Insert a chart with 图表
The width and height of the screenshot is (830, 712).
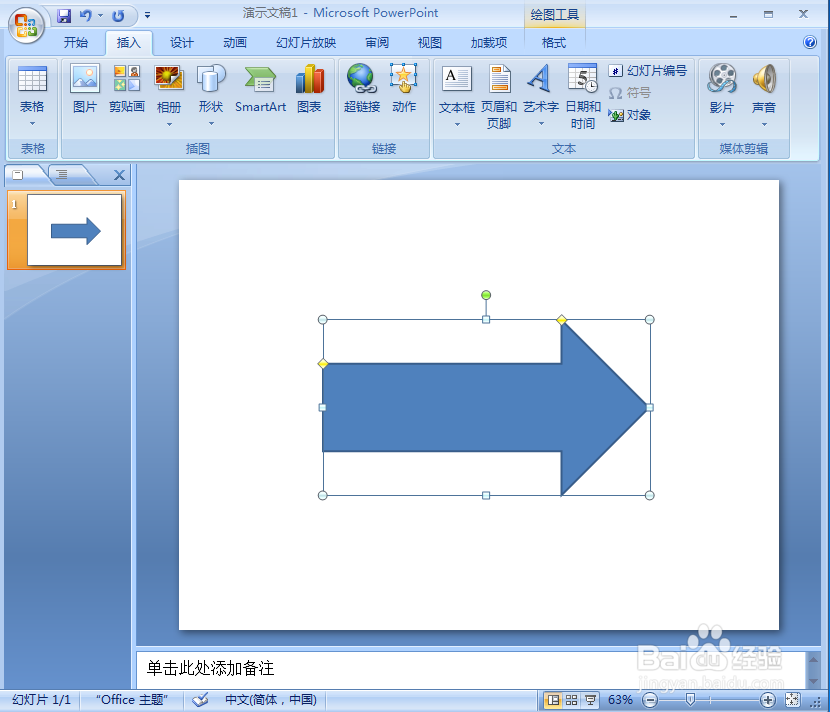point(309,89)
